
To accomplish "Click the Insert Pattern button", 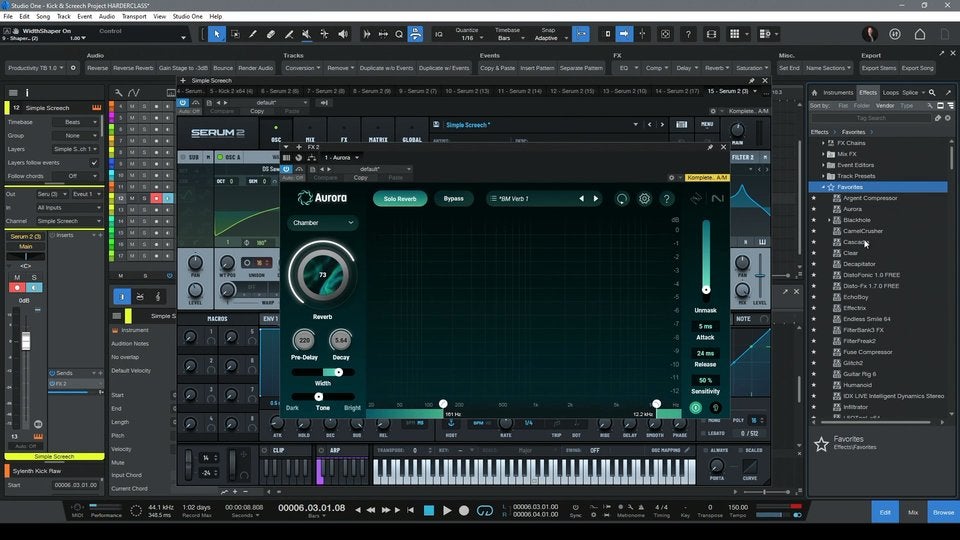I will [537, 68].
